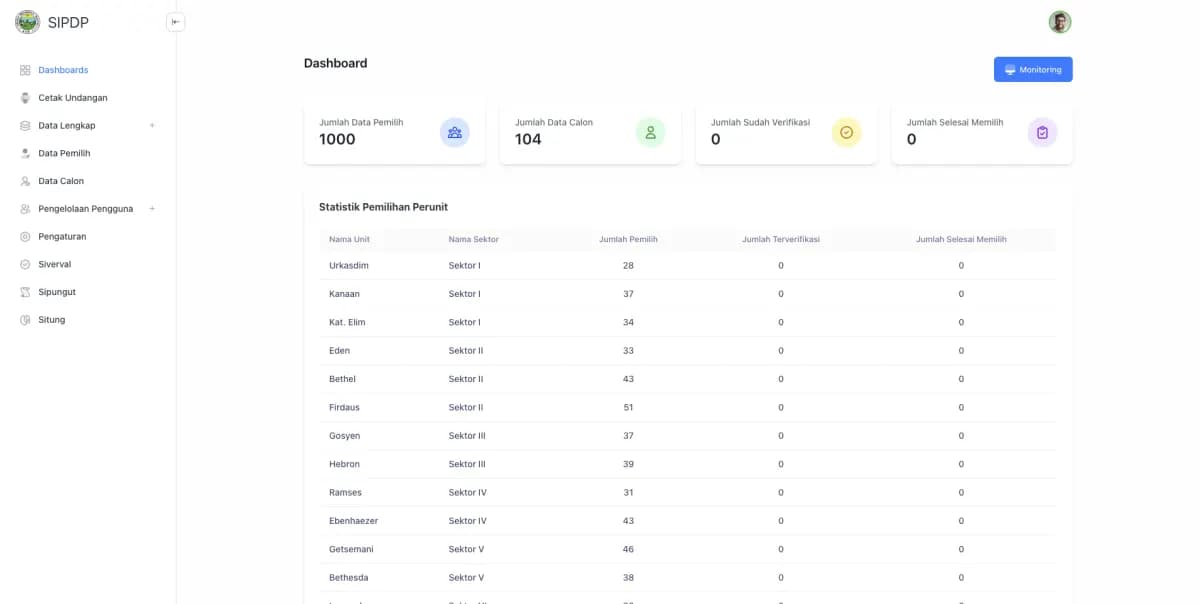Click the Data Lengkap stack icon
1200x604 pixels.
[26, 126]
